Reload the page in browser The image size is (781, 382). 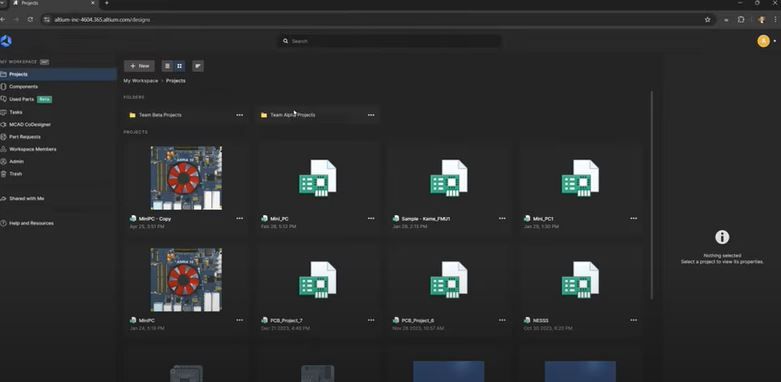[x=30, y=19]
